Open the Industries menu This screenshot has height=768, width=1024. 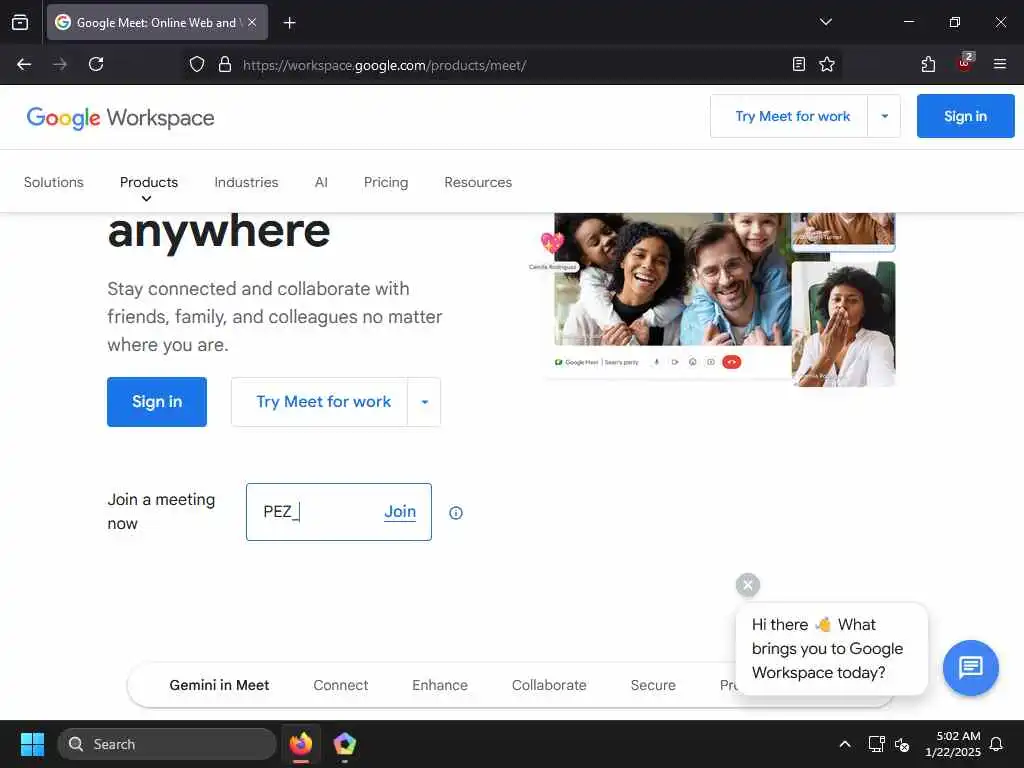(246, 182)
